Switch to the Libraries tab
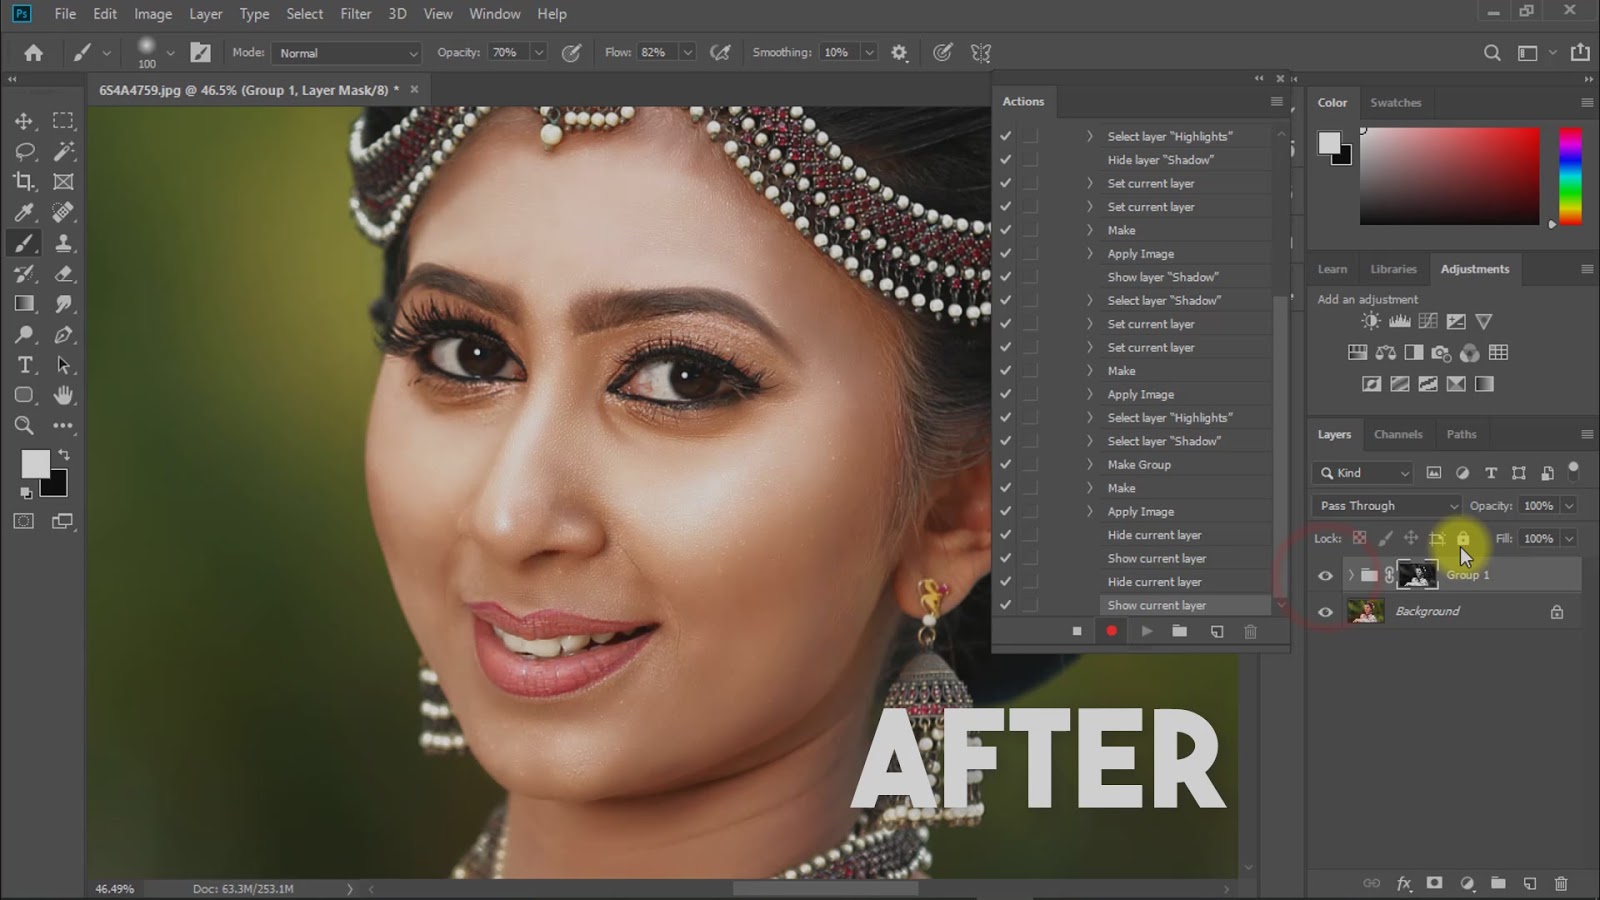Viewport: 1600px width, 900px height. coord(1393,269)
